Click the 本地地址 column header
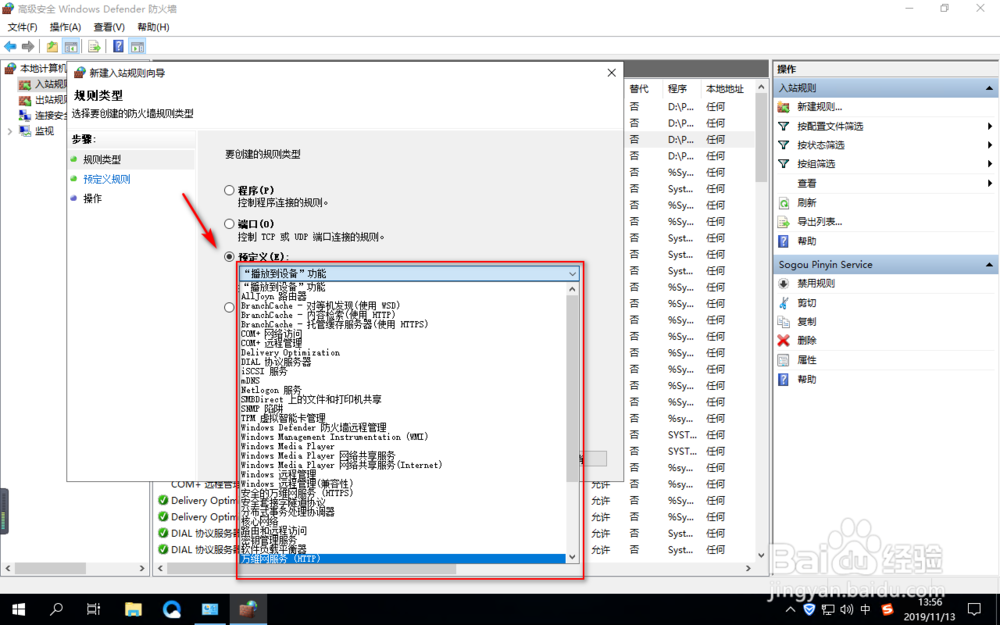 click(x=725, y=89)
